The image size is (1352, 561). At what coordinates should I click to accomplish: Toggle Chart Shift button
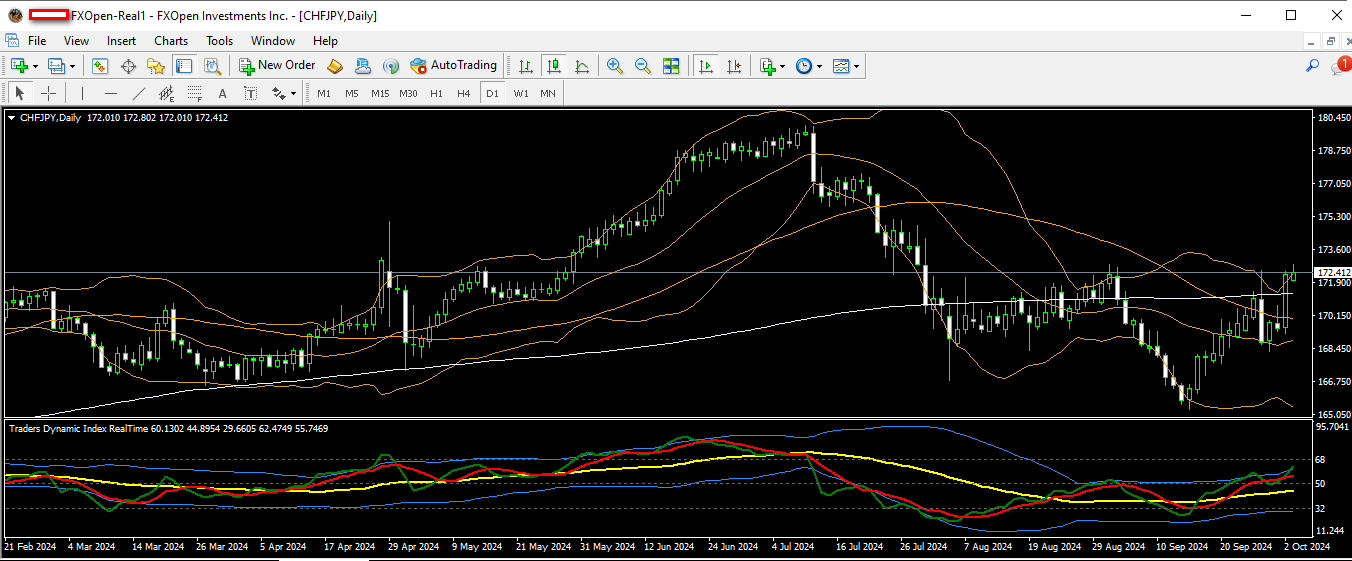[734, 66]
